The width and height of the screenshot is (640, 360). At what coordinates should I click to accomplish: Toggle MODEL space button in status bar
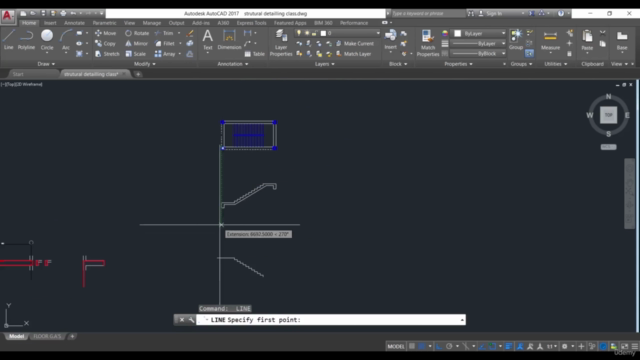396,346
